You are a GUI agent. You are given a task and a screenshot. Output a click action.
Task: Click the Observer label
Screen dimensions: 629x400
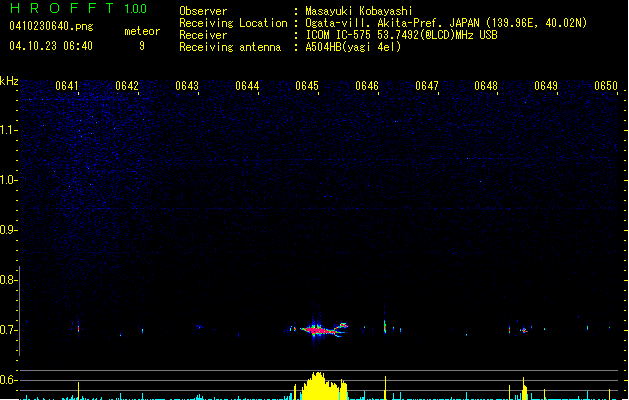[x=203, y=11]
